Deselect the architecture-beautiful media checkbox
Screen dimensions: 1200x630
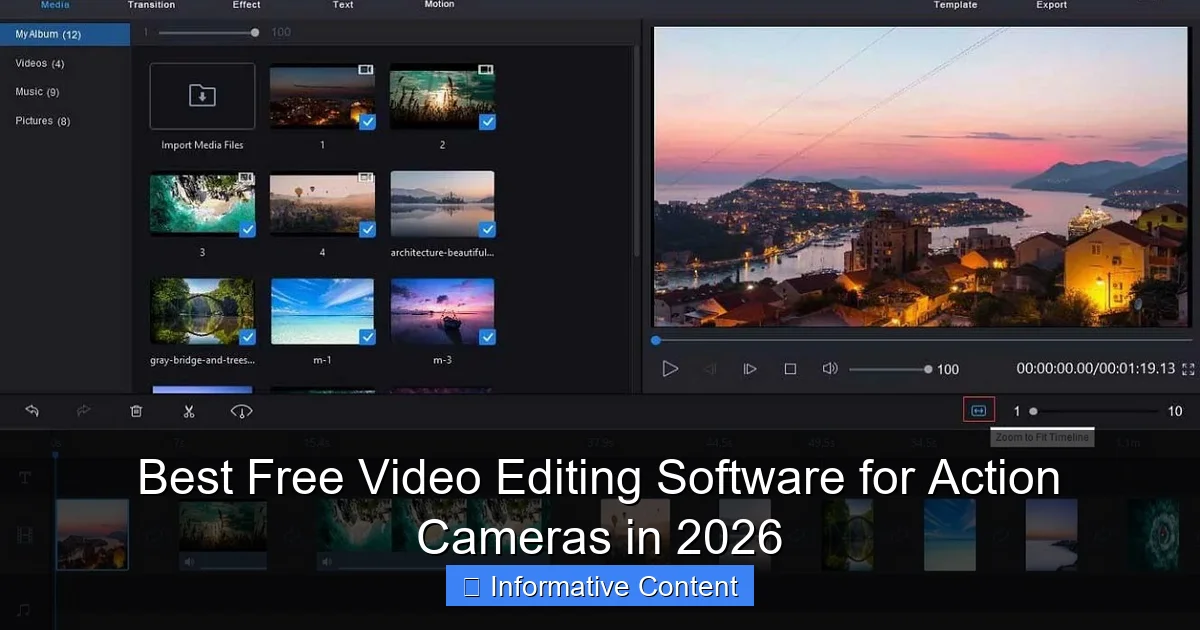[487, 228]
